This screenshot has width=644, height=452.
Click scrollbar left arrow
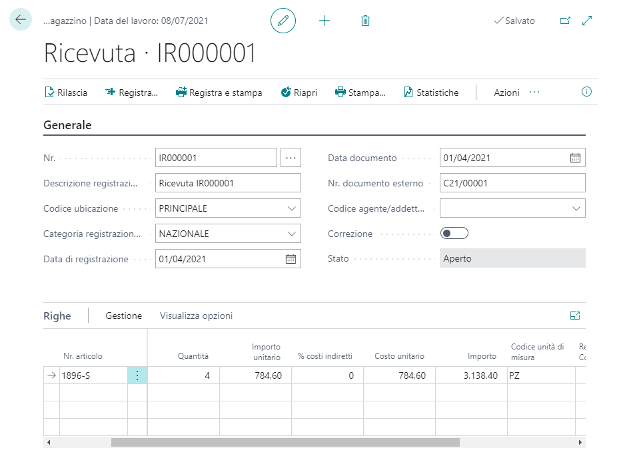coord(48,442)
